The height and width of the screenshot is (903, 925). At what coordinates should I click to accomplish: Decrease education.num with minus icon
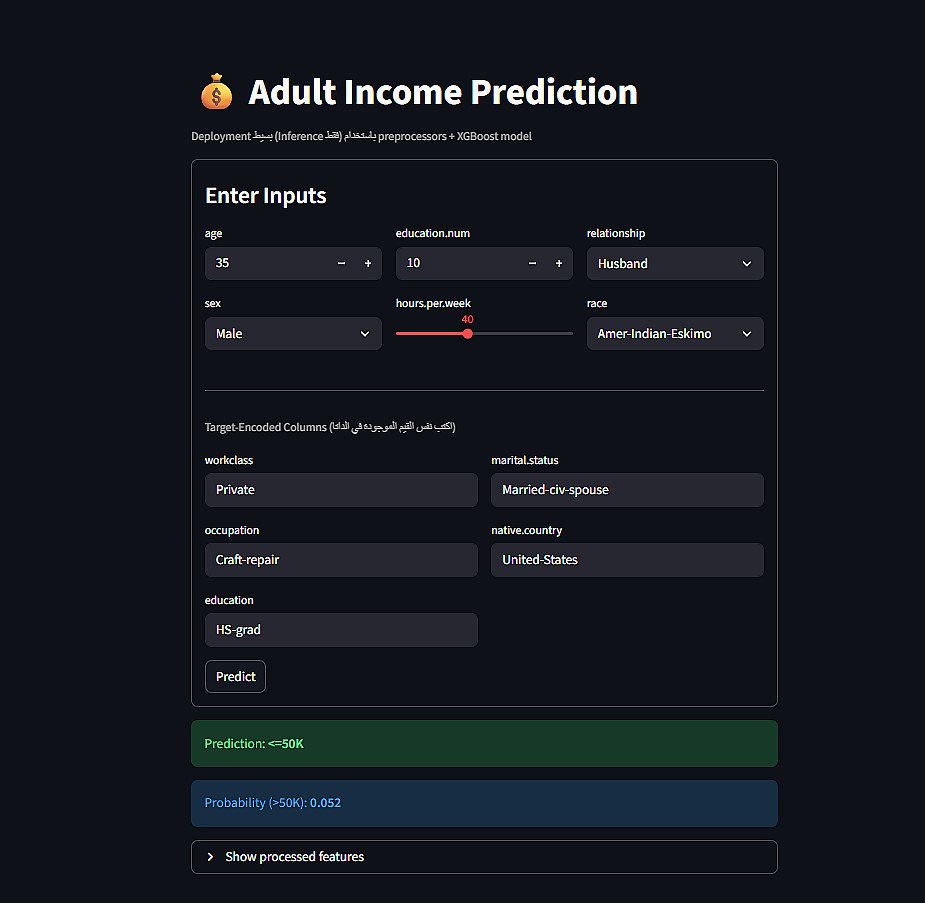[532, 264]
